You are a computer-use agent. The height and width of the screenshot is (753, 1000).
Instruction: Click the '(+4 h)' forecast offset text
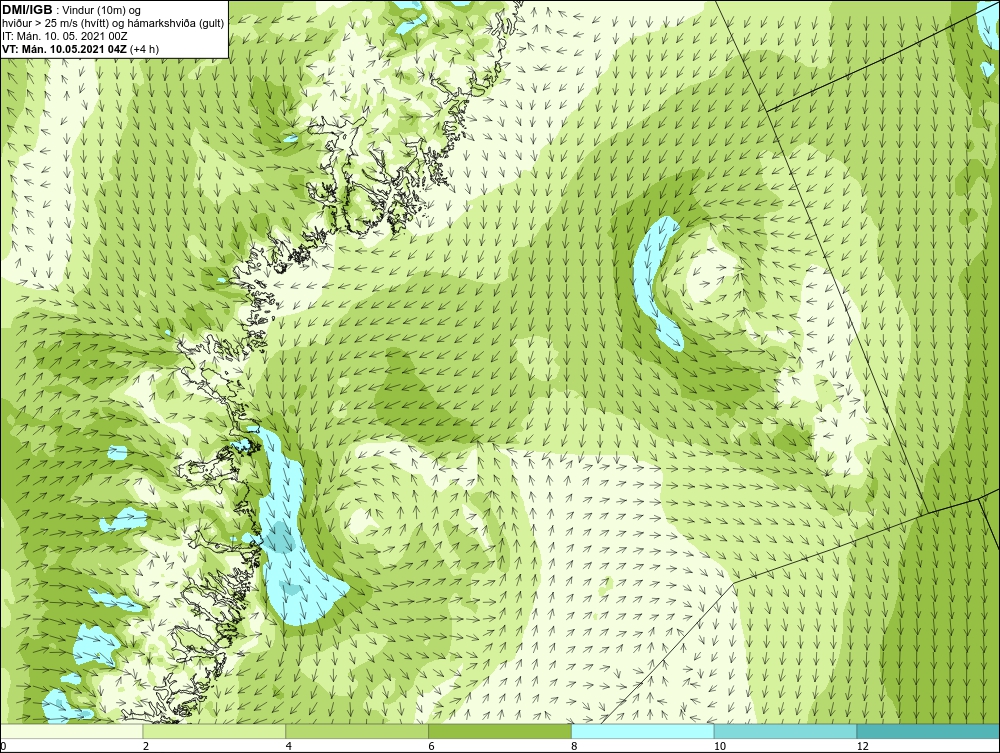pos(144,48)
